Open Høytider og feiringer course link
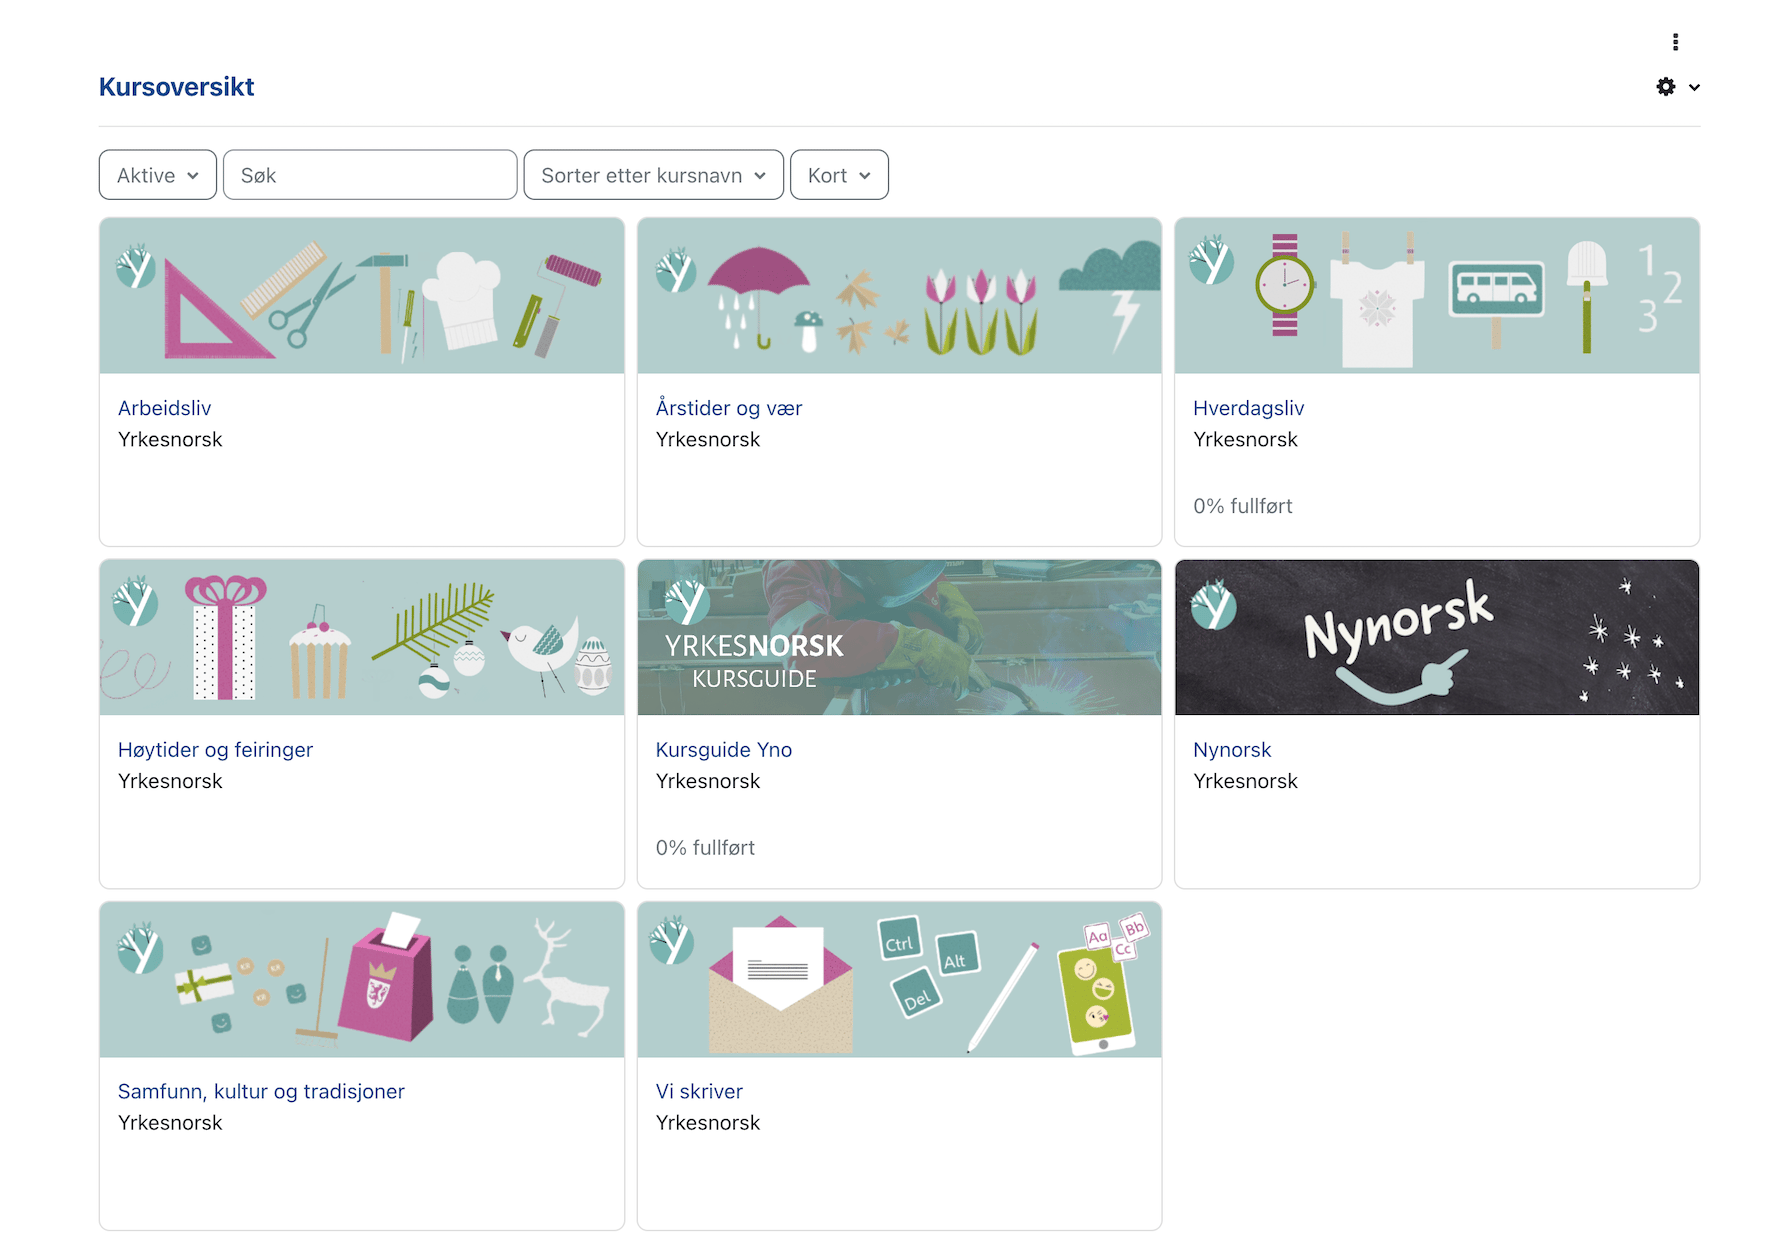Viewport: 1766px width, 1243px height. pyautogui.click(x=215, y=750)
